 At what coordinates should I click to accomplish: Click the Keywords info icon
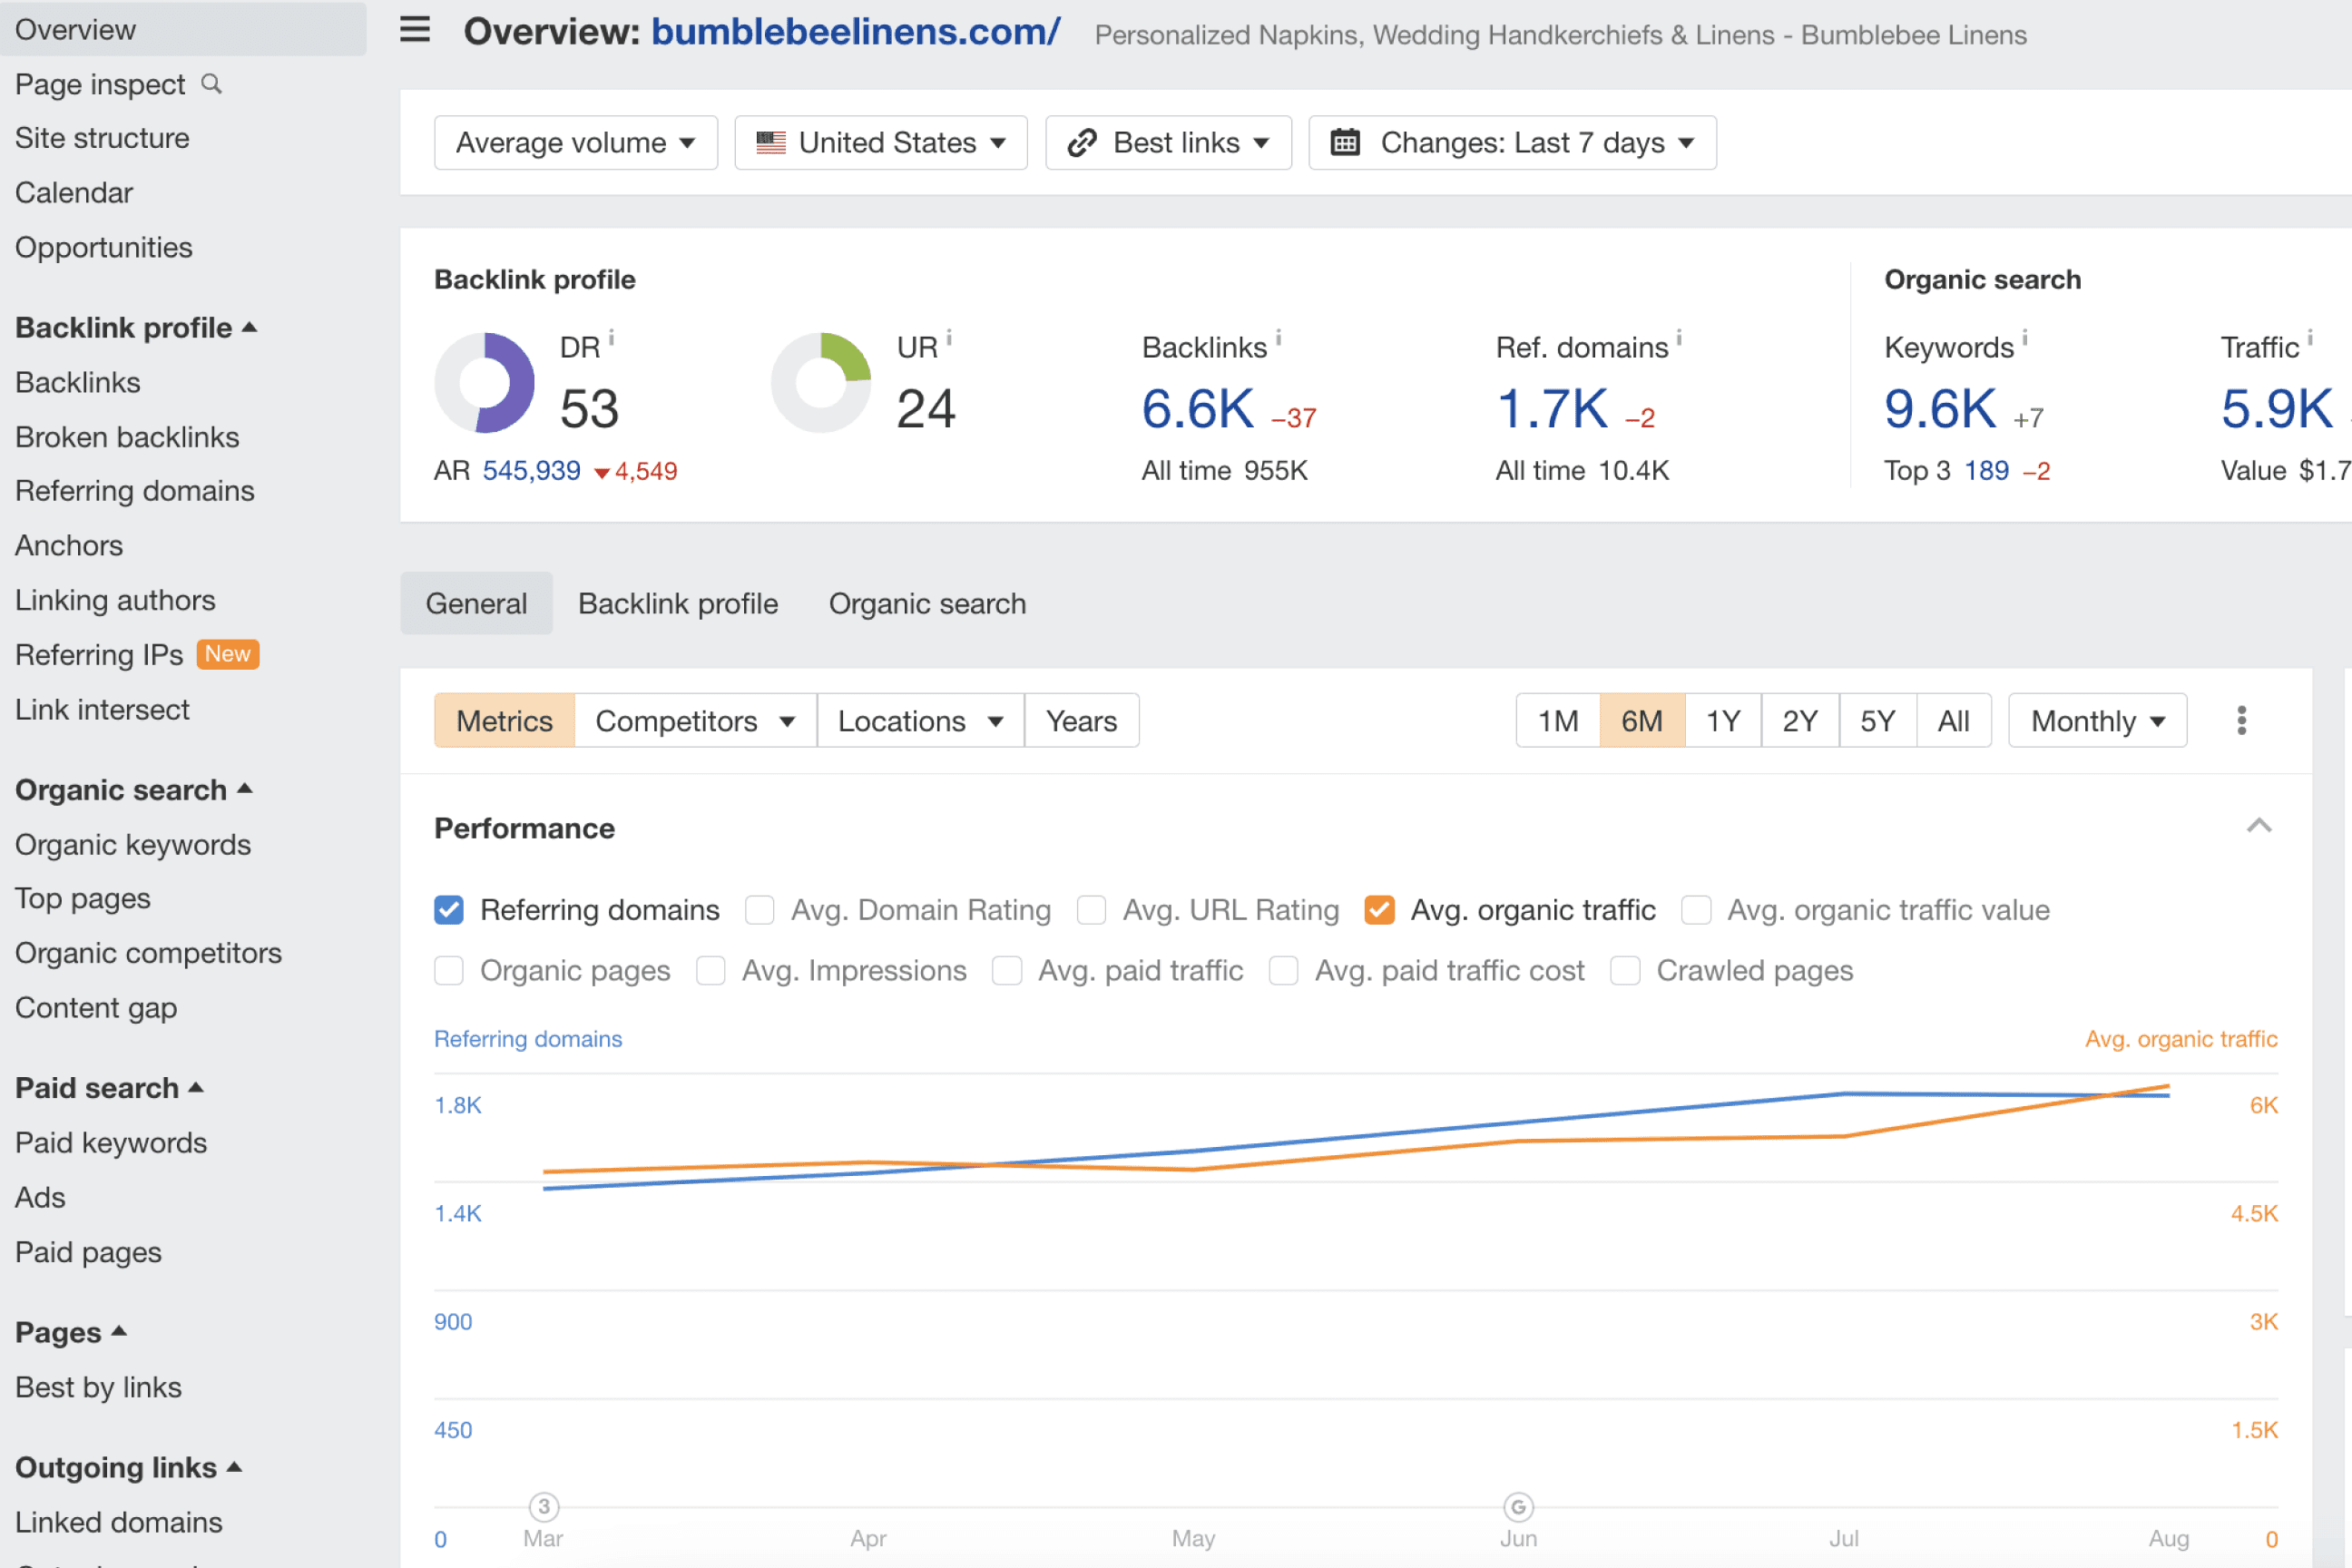pos(2026,338)
